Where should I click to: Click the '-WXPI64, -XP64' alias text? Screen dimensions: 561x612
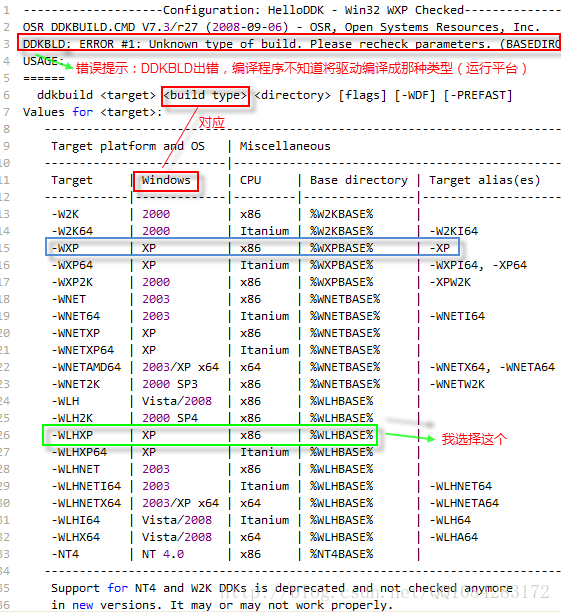(x=478, y=265)
